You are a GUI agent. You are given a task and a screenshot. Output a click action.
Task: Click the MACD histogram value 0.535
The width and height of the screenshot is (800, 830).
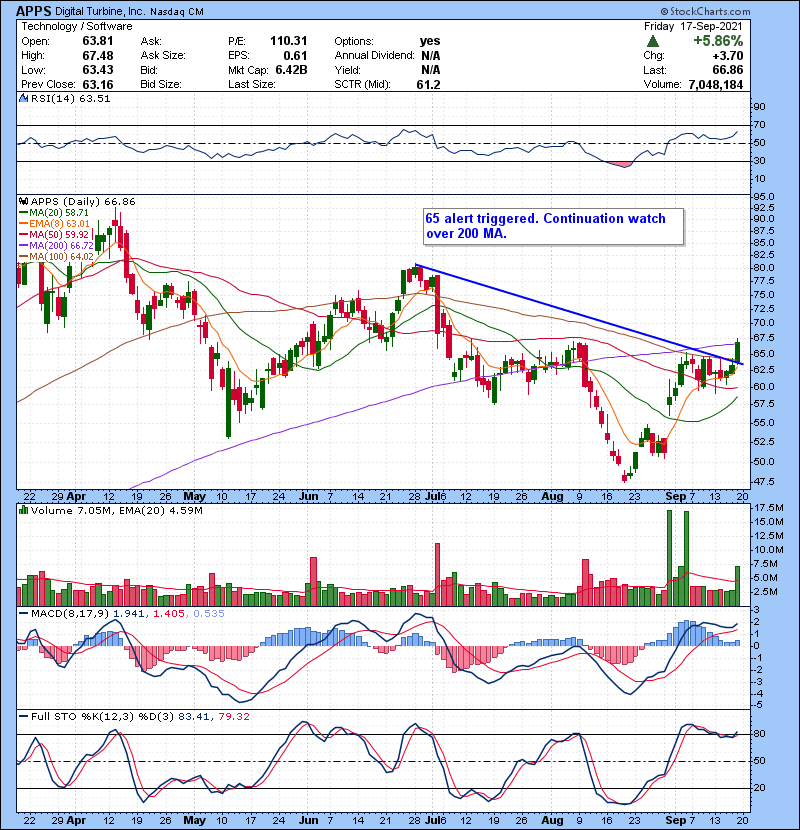[x=209, y=614]
